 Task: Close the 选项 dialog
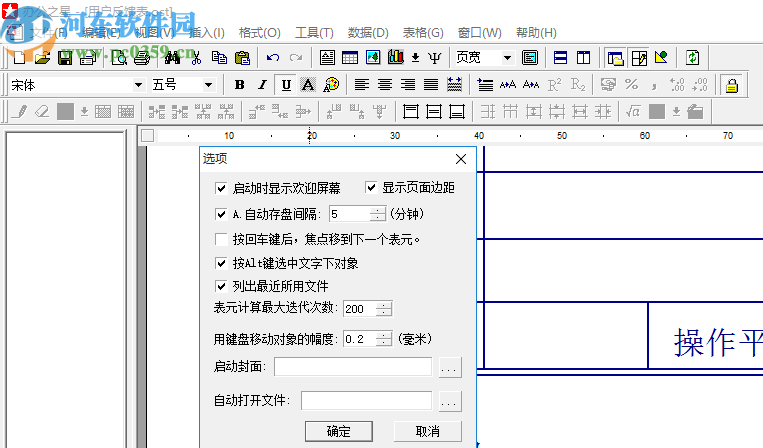(x=461, y=159)
